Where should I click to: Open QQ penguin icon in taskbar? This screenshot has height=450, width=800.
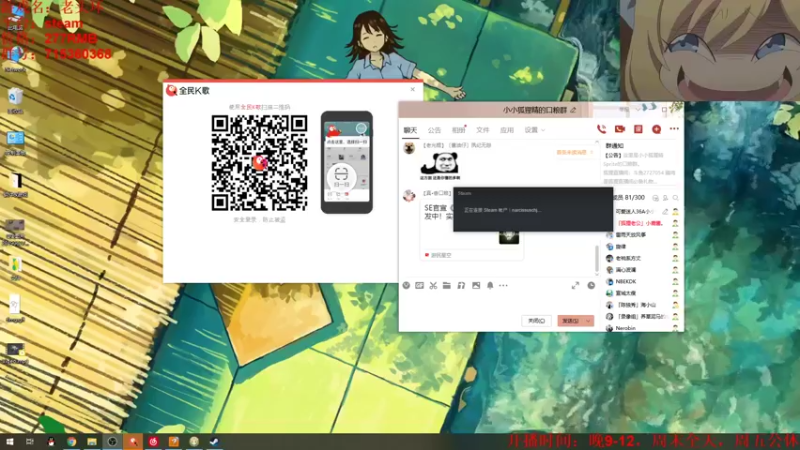(51, 442)
